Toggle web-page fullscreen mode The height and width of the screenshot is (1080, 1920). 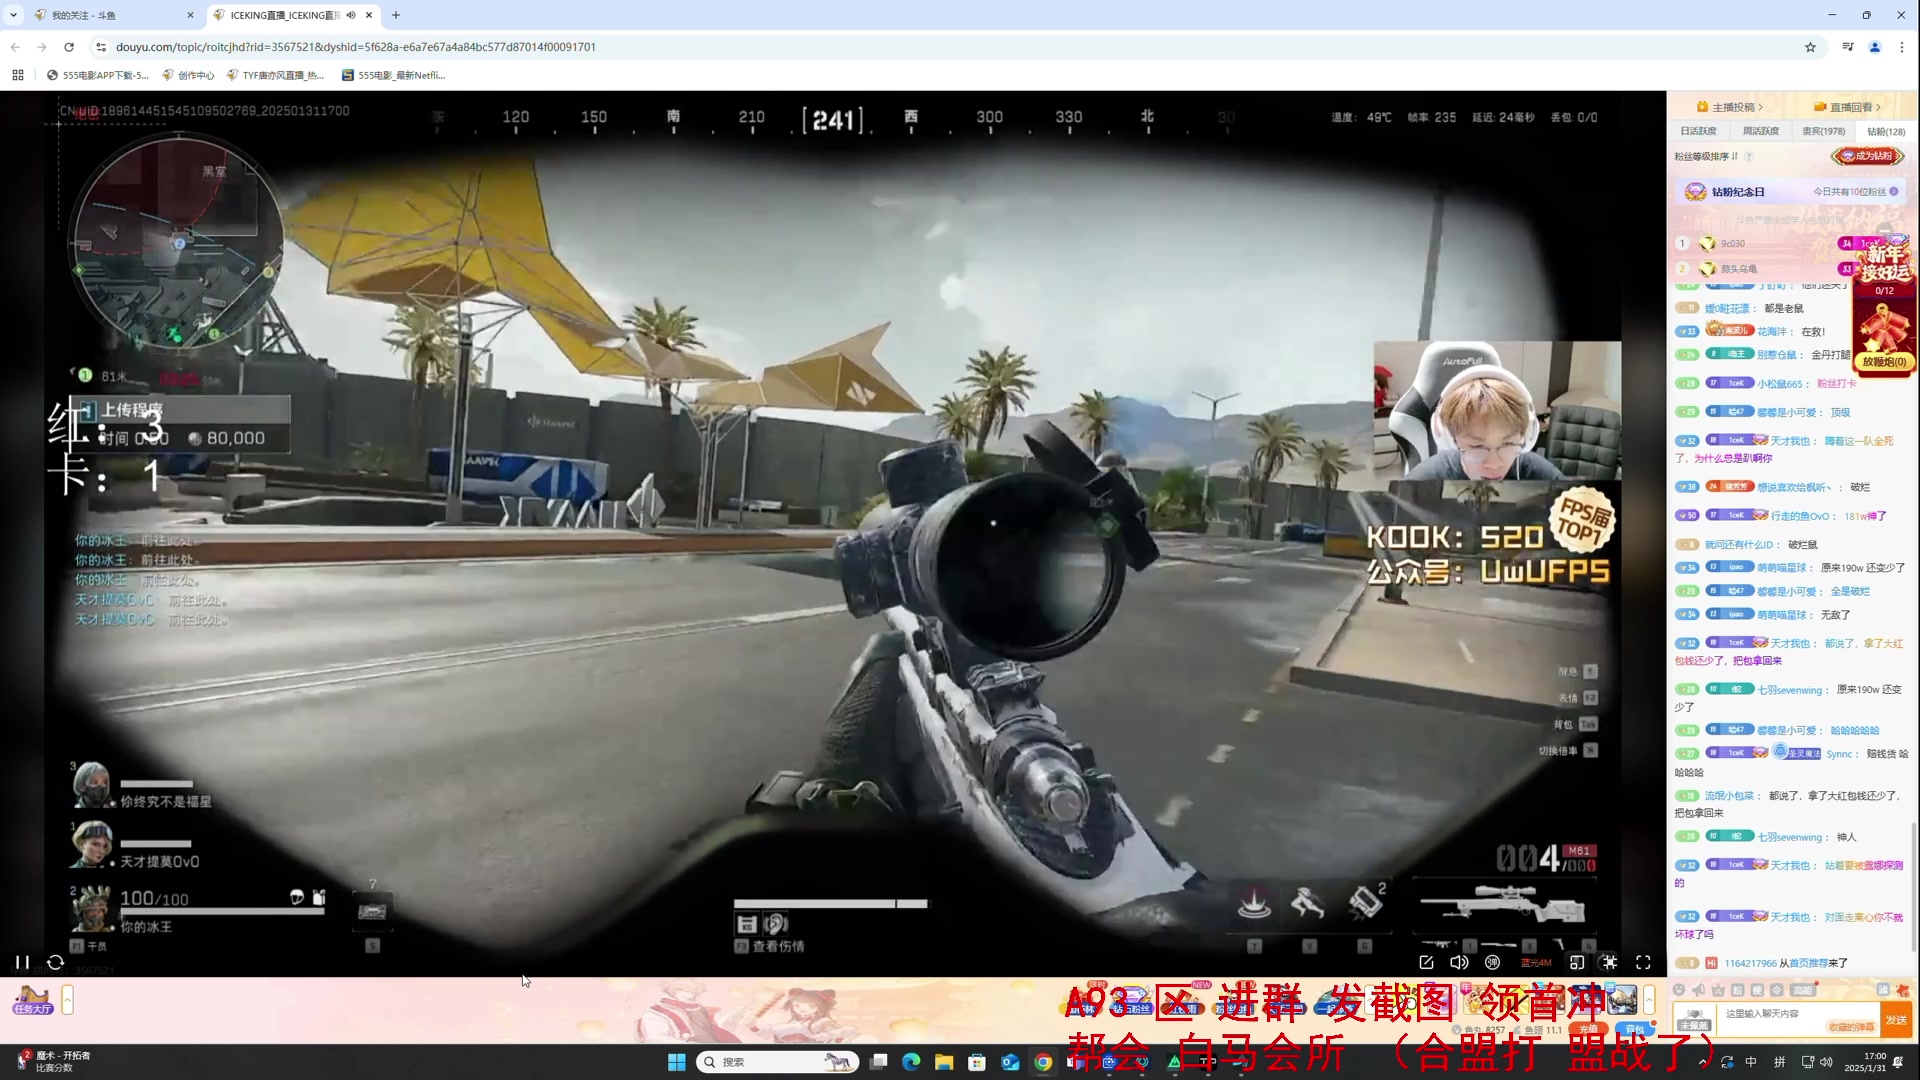(1609, 962)
